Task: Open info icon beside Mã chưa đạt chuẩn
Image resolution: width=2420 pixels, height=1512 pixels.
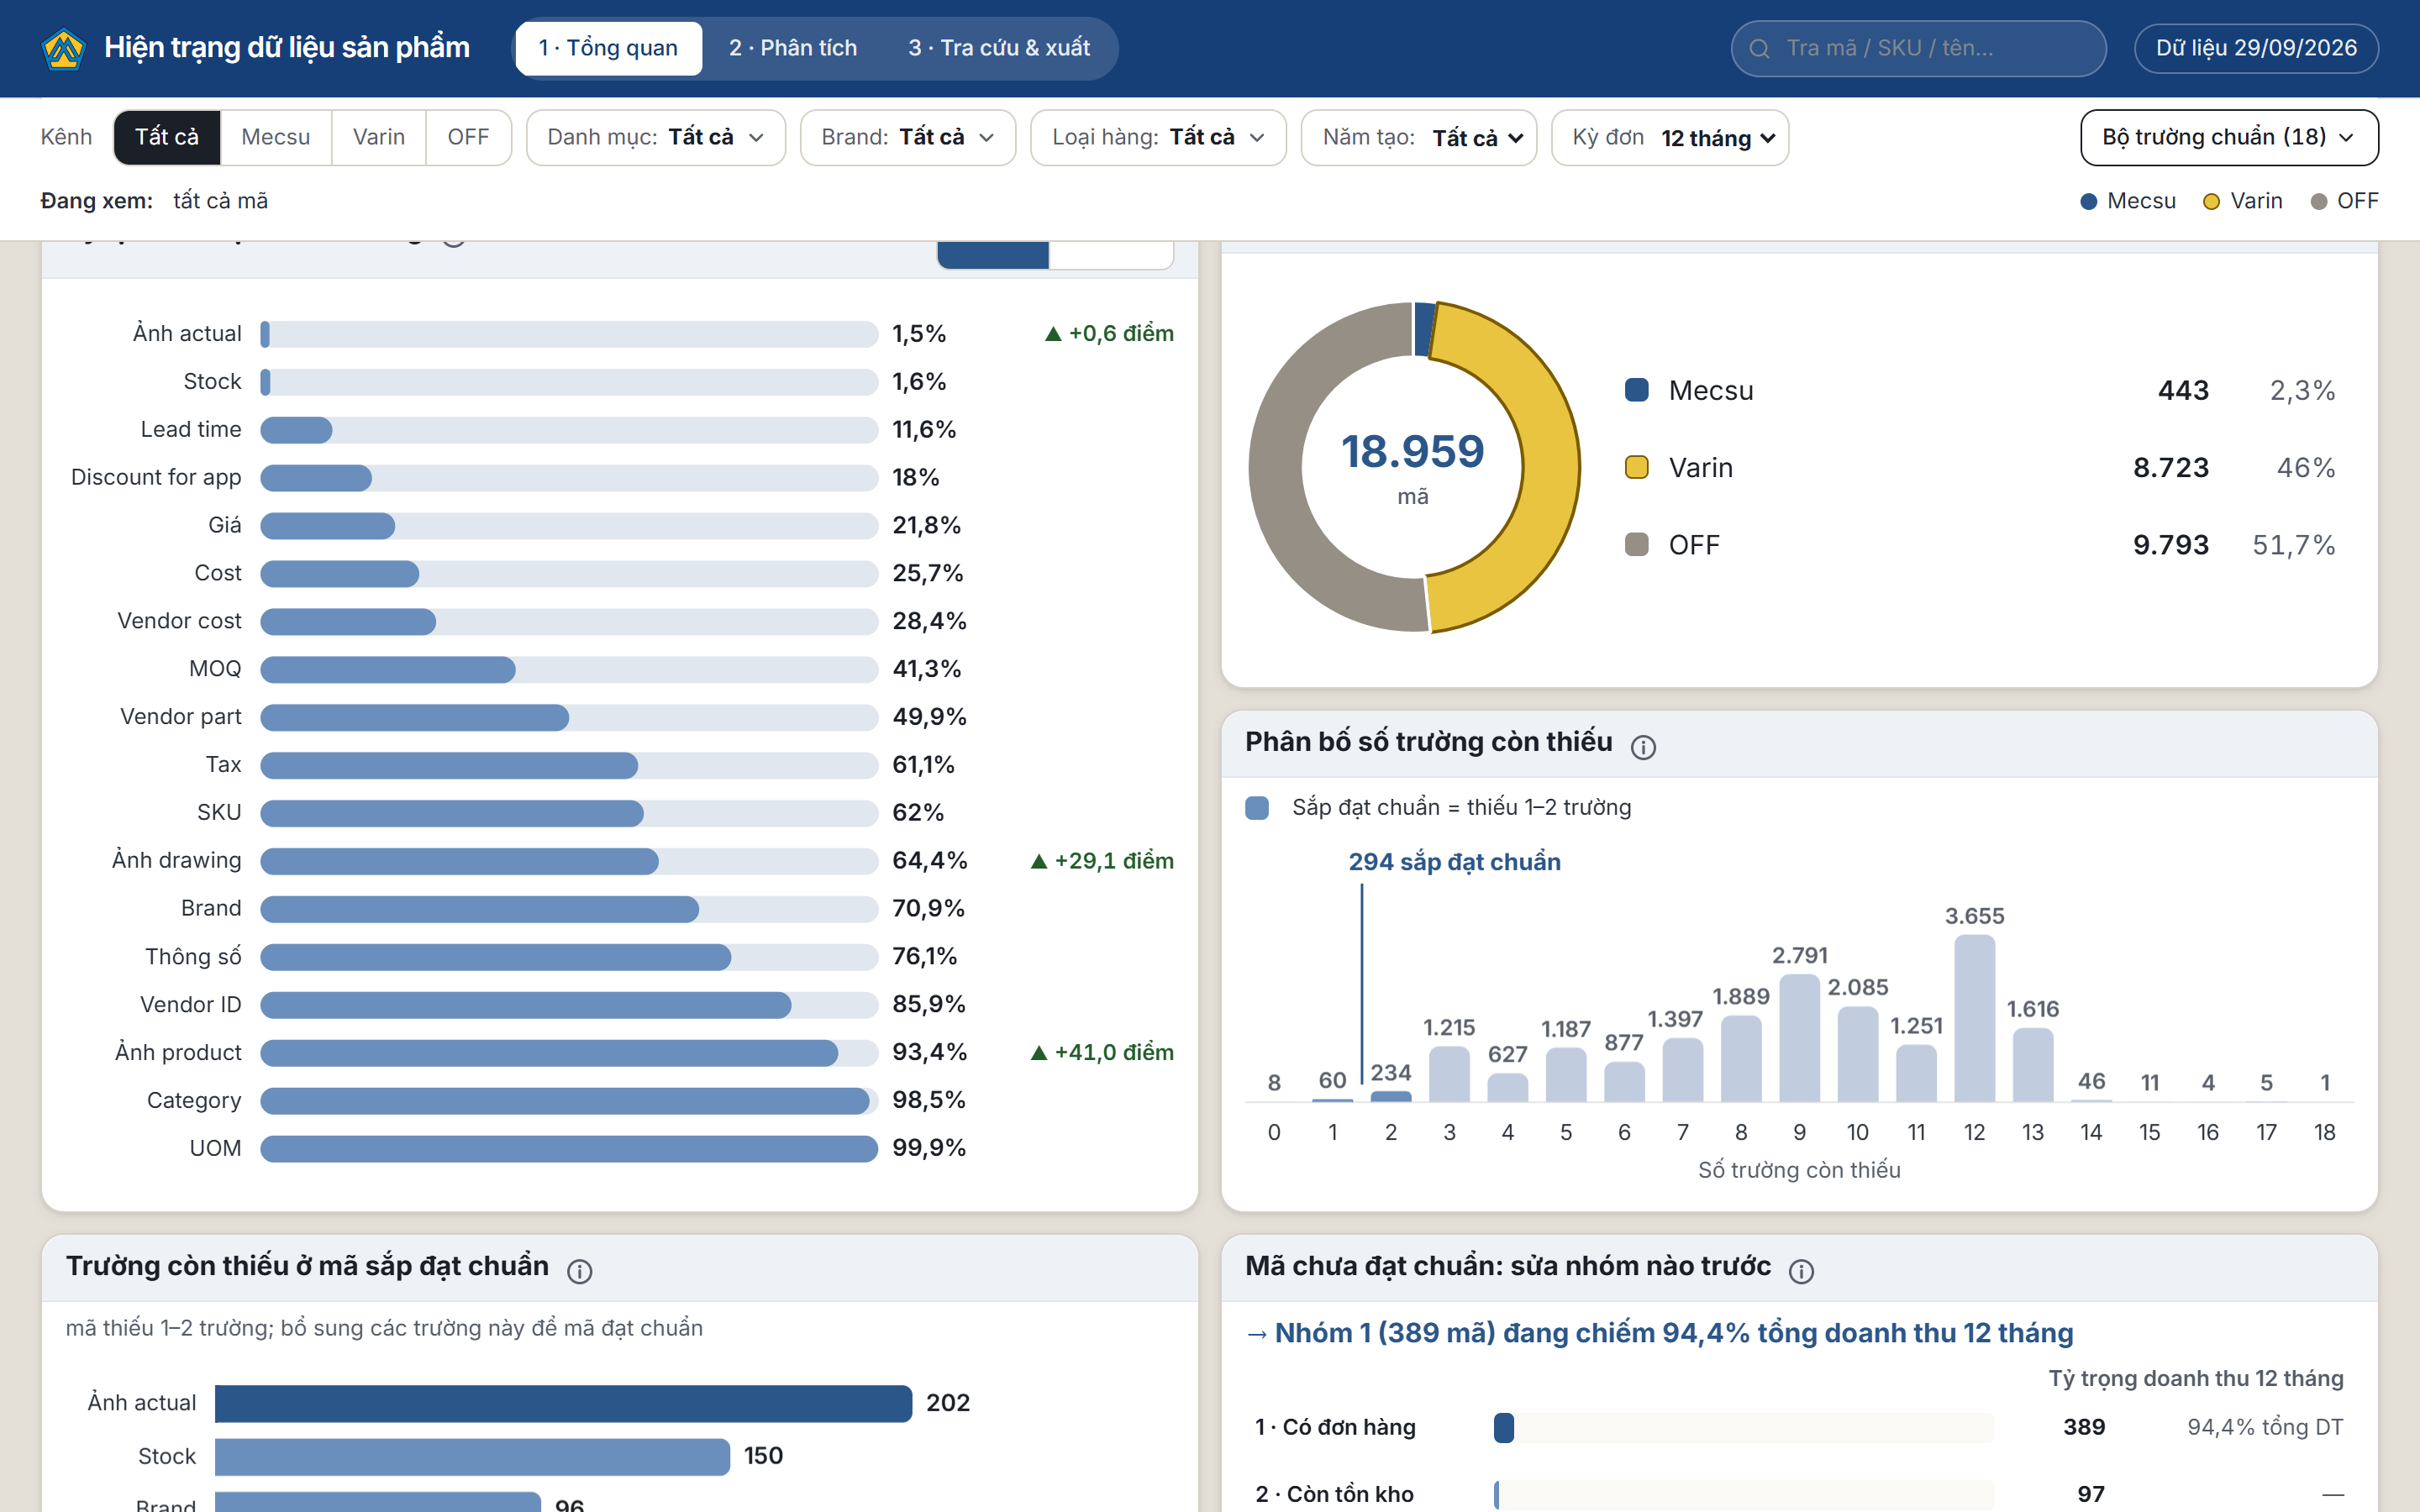Action: click(x=1801, y=1270)
